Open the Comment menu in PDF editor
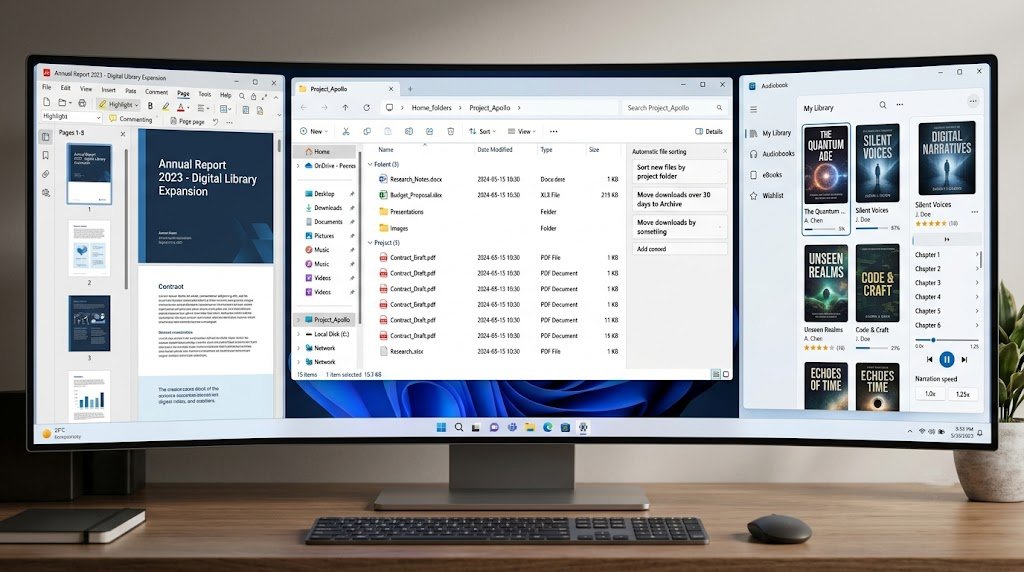 click(156, 92)
